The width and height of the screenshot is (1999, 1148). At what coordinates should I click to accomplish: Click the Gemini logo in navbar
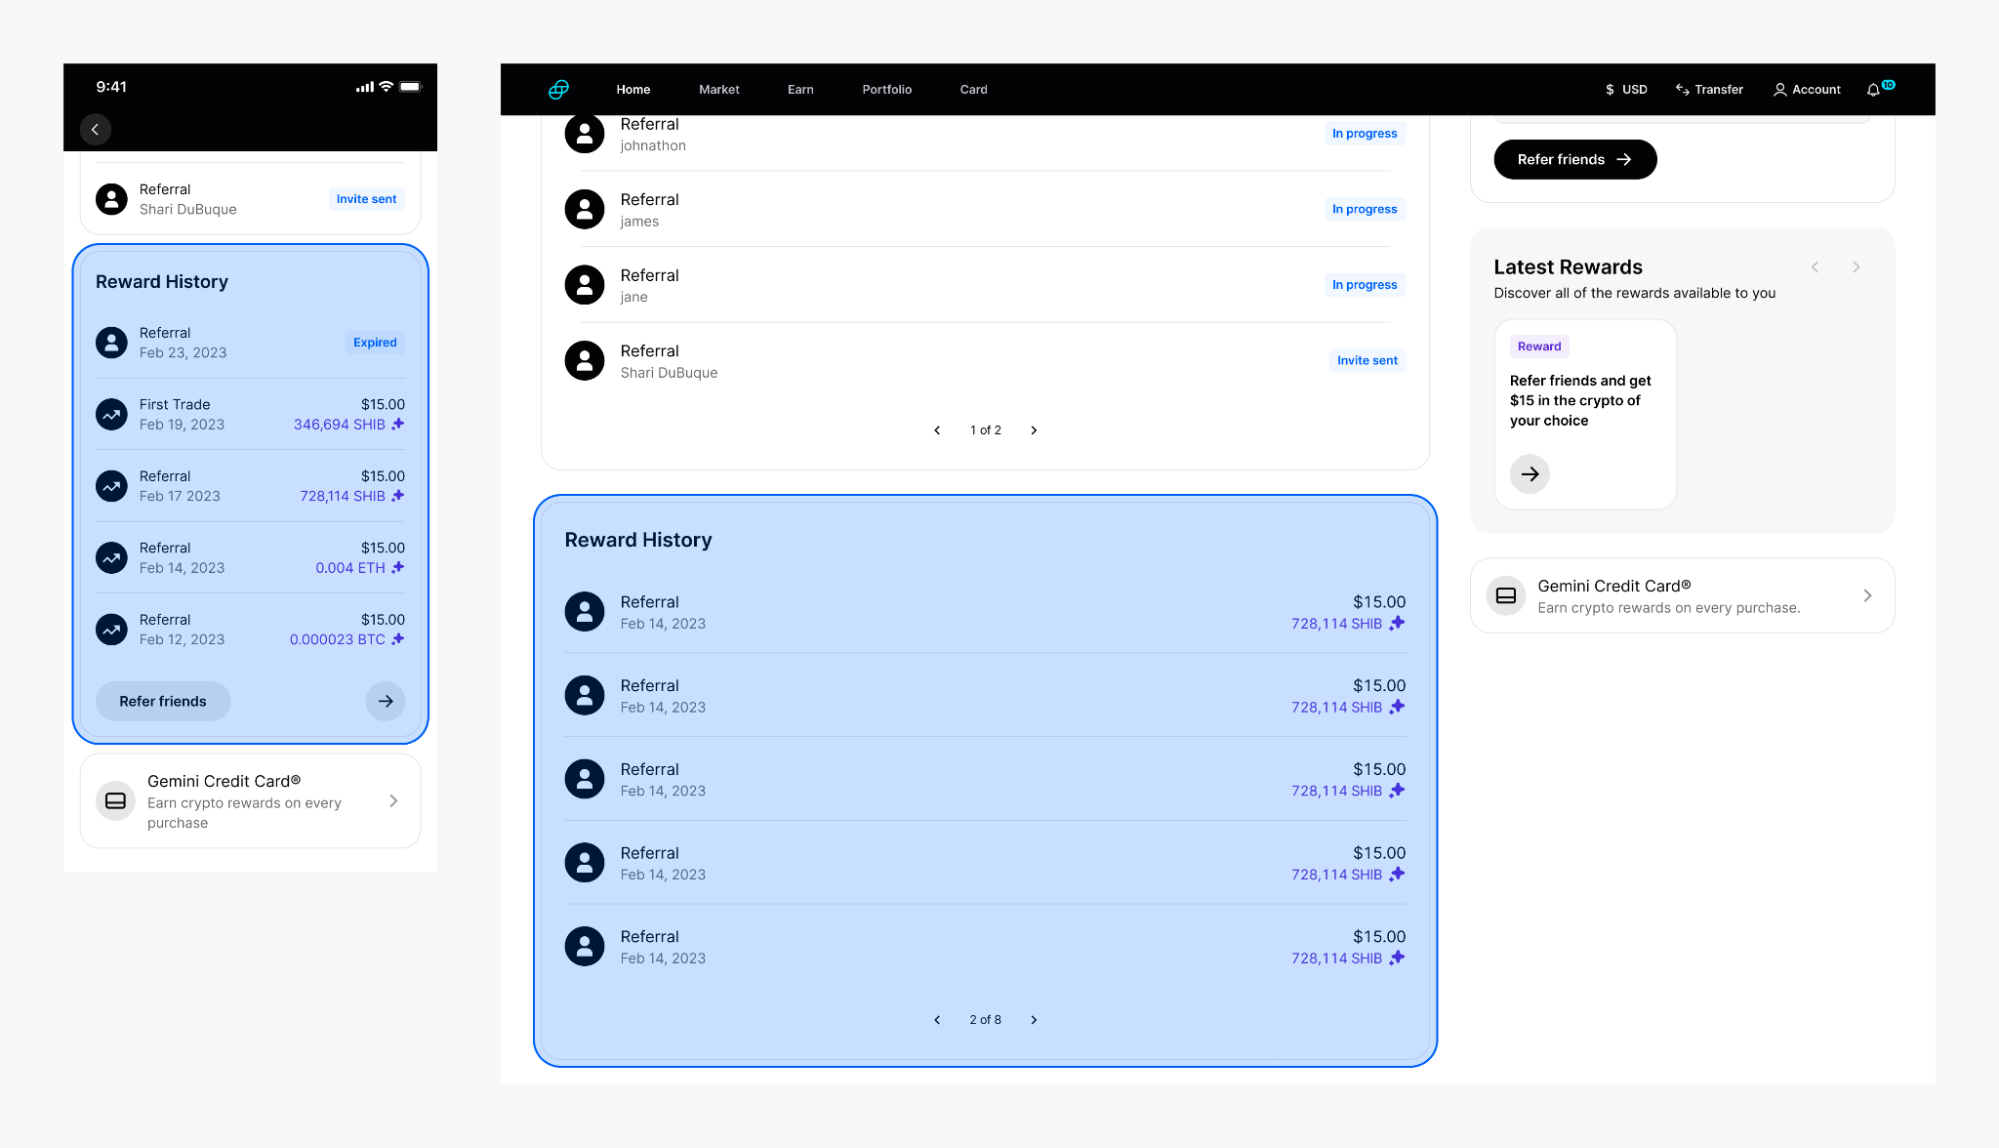559,90
